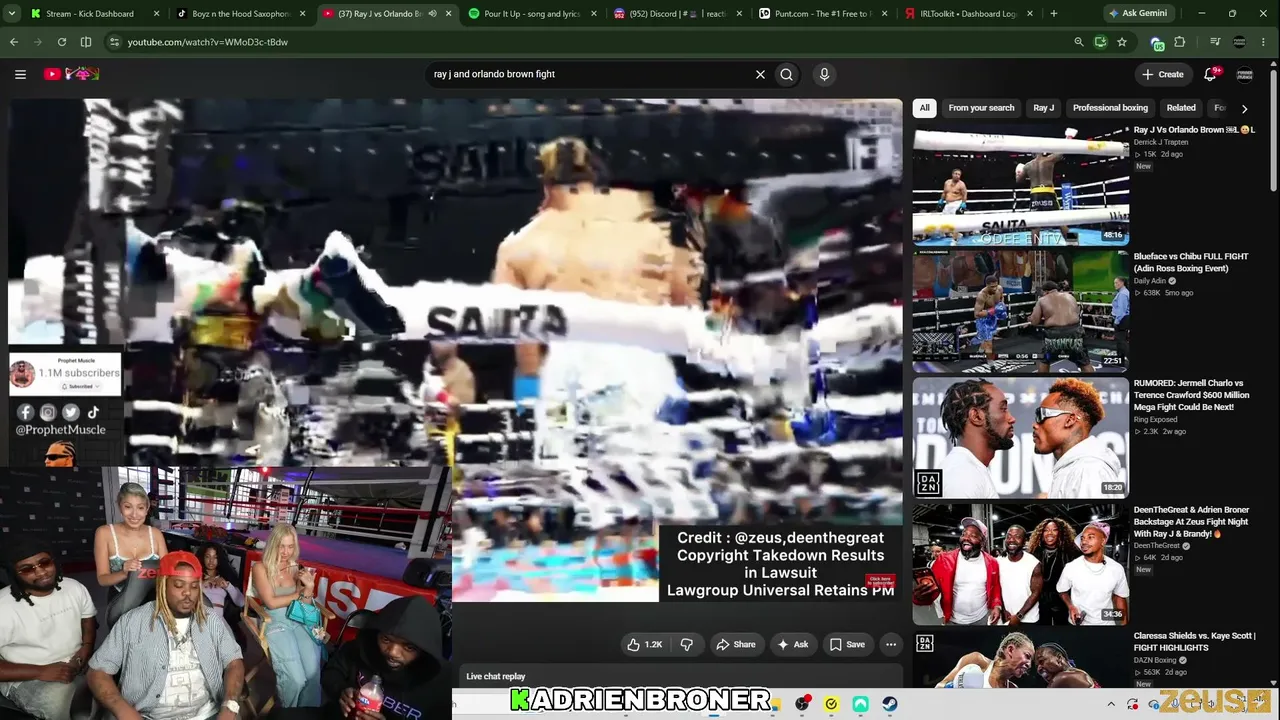This screenshot has width=1280, height=720.
Task: Open YouTube notifications bell
Action: [1210, 74]
